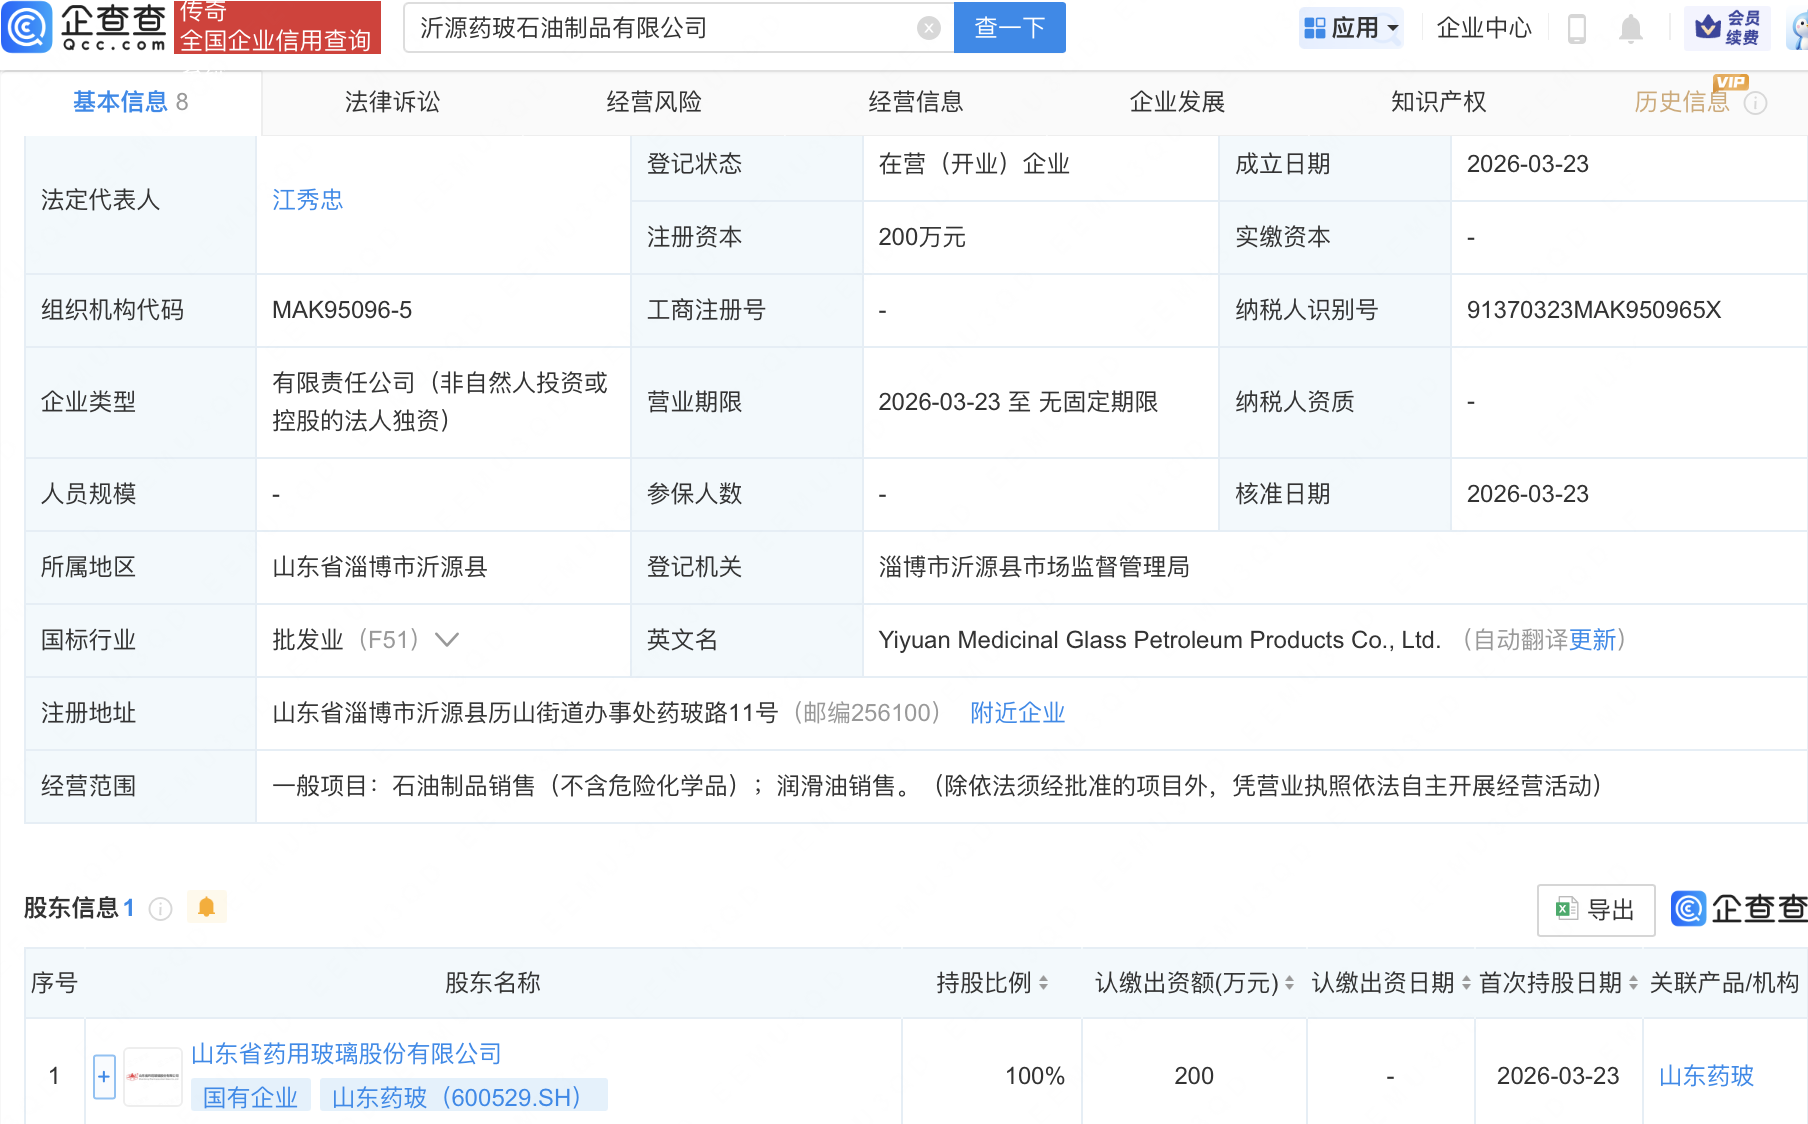
Task: Open the notification bell in the top bar
Action: 1630,27
